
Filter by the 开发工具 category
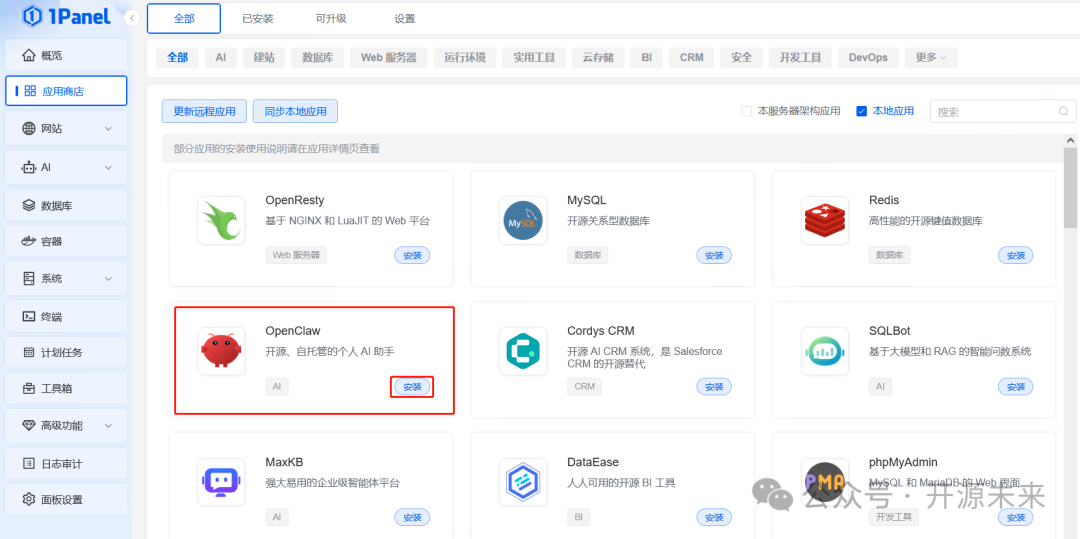tap(800, 58)
